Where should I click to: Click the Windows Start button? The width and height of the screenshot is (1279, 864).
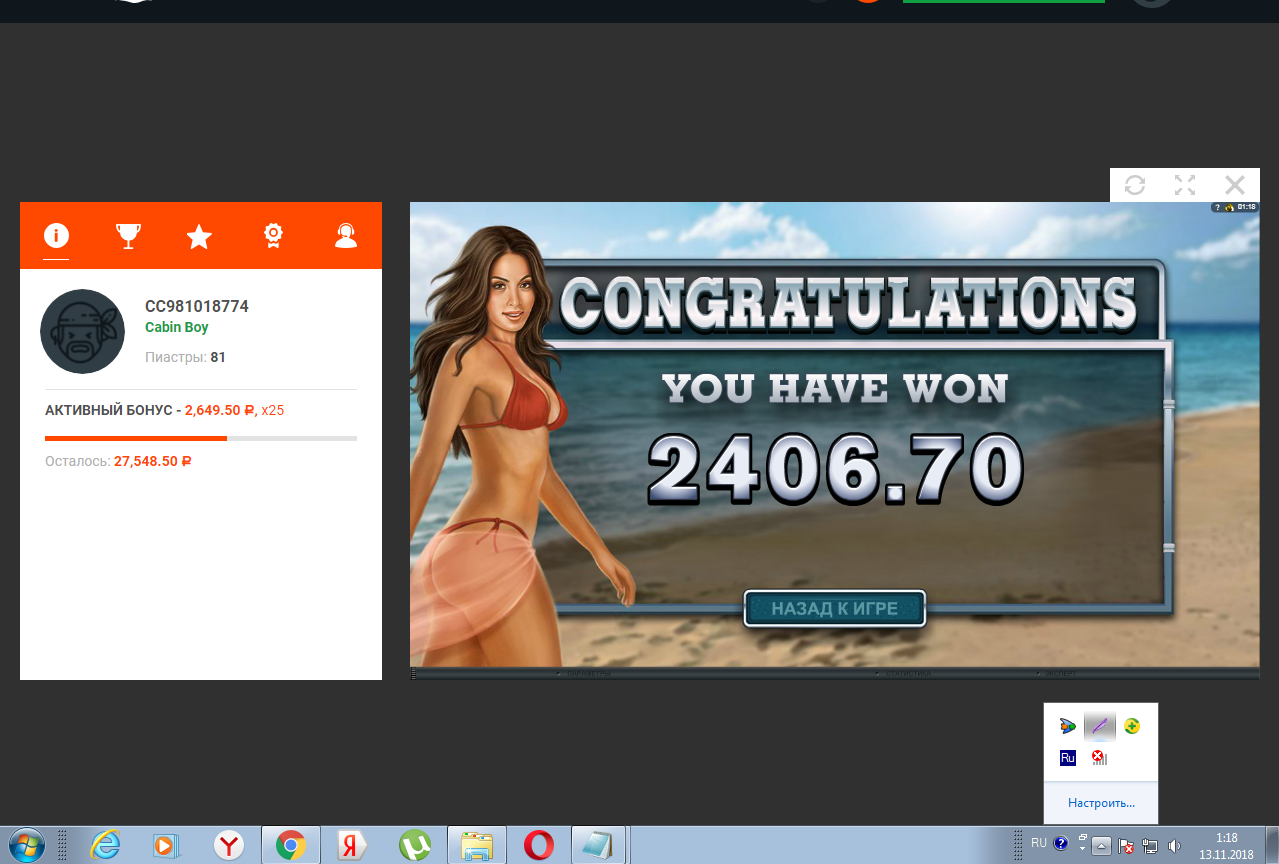[26, 845]
